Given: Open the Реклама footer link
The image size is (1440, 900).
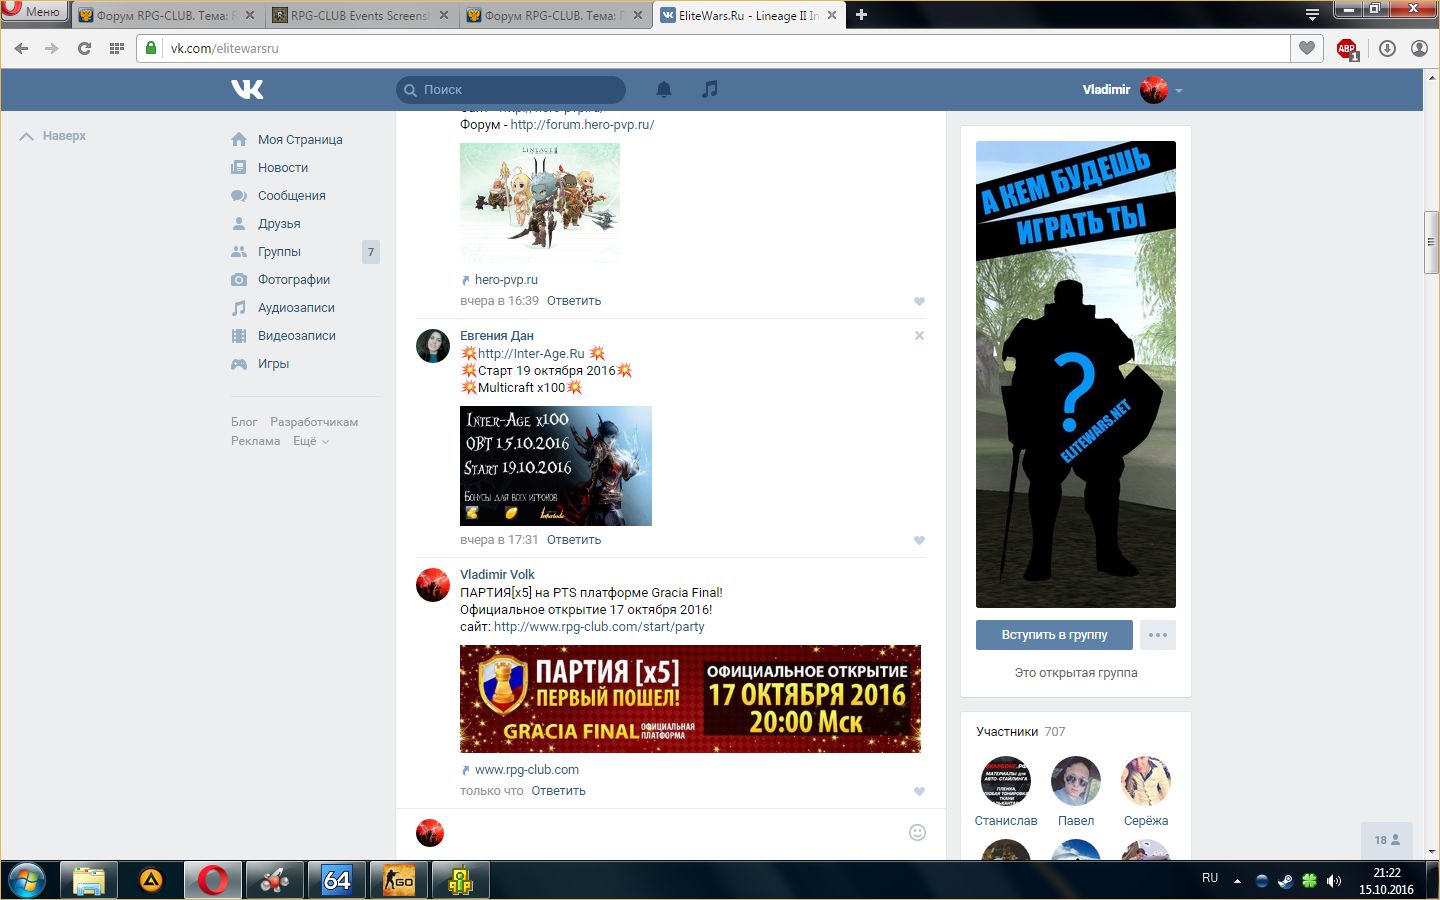Looking at the screenshot, I should pyautogui.click(x=256, y=441).
